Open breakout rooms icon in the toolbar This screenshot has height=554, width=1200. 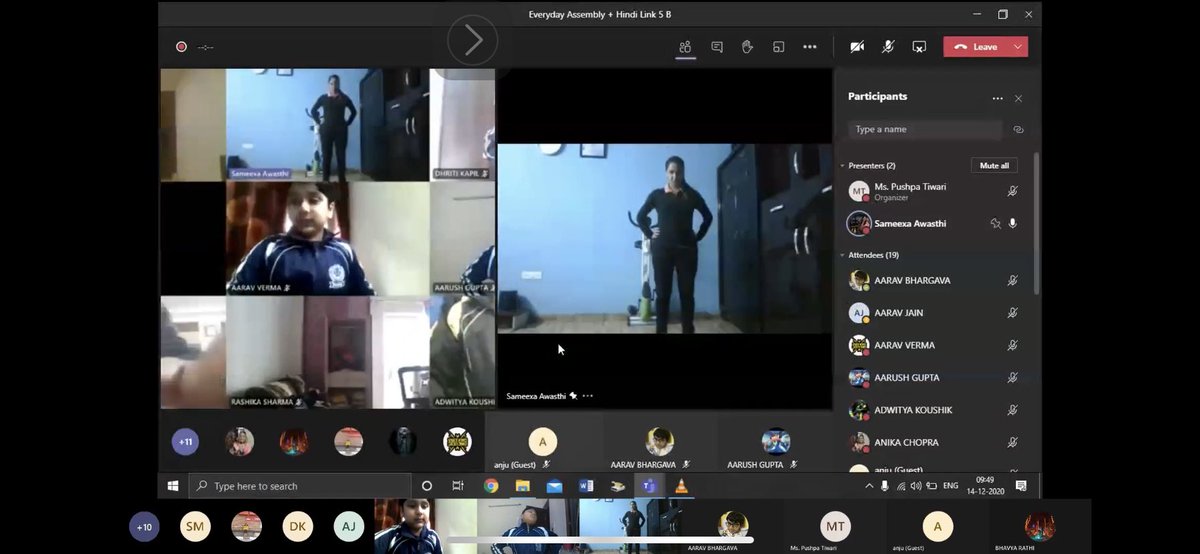(778, 47)
